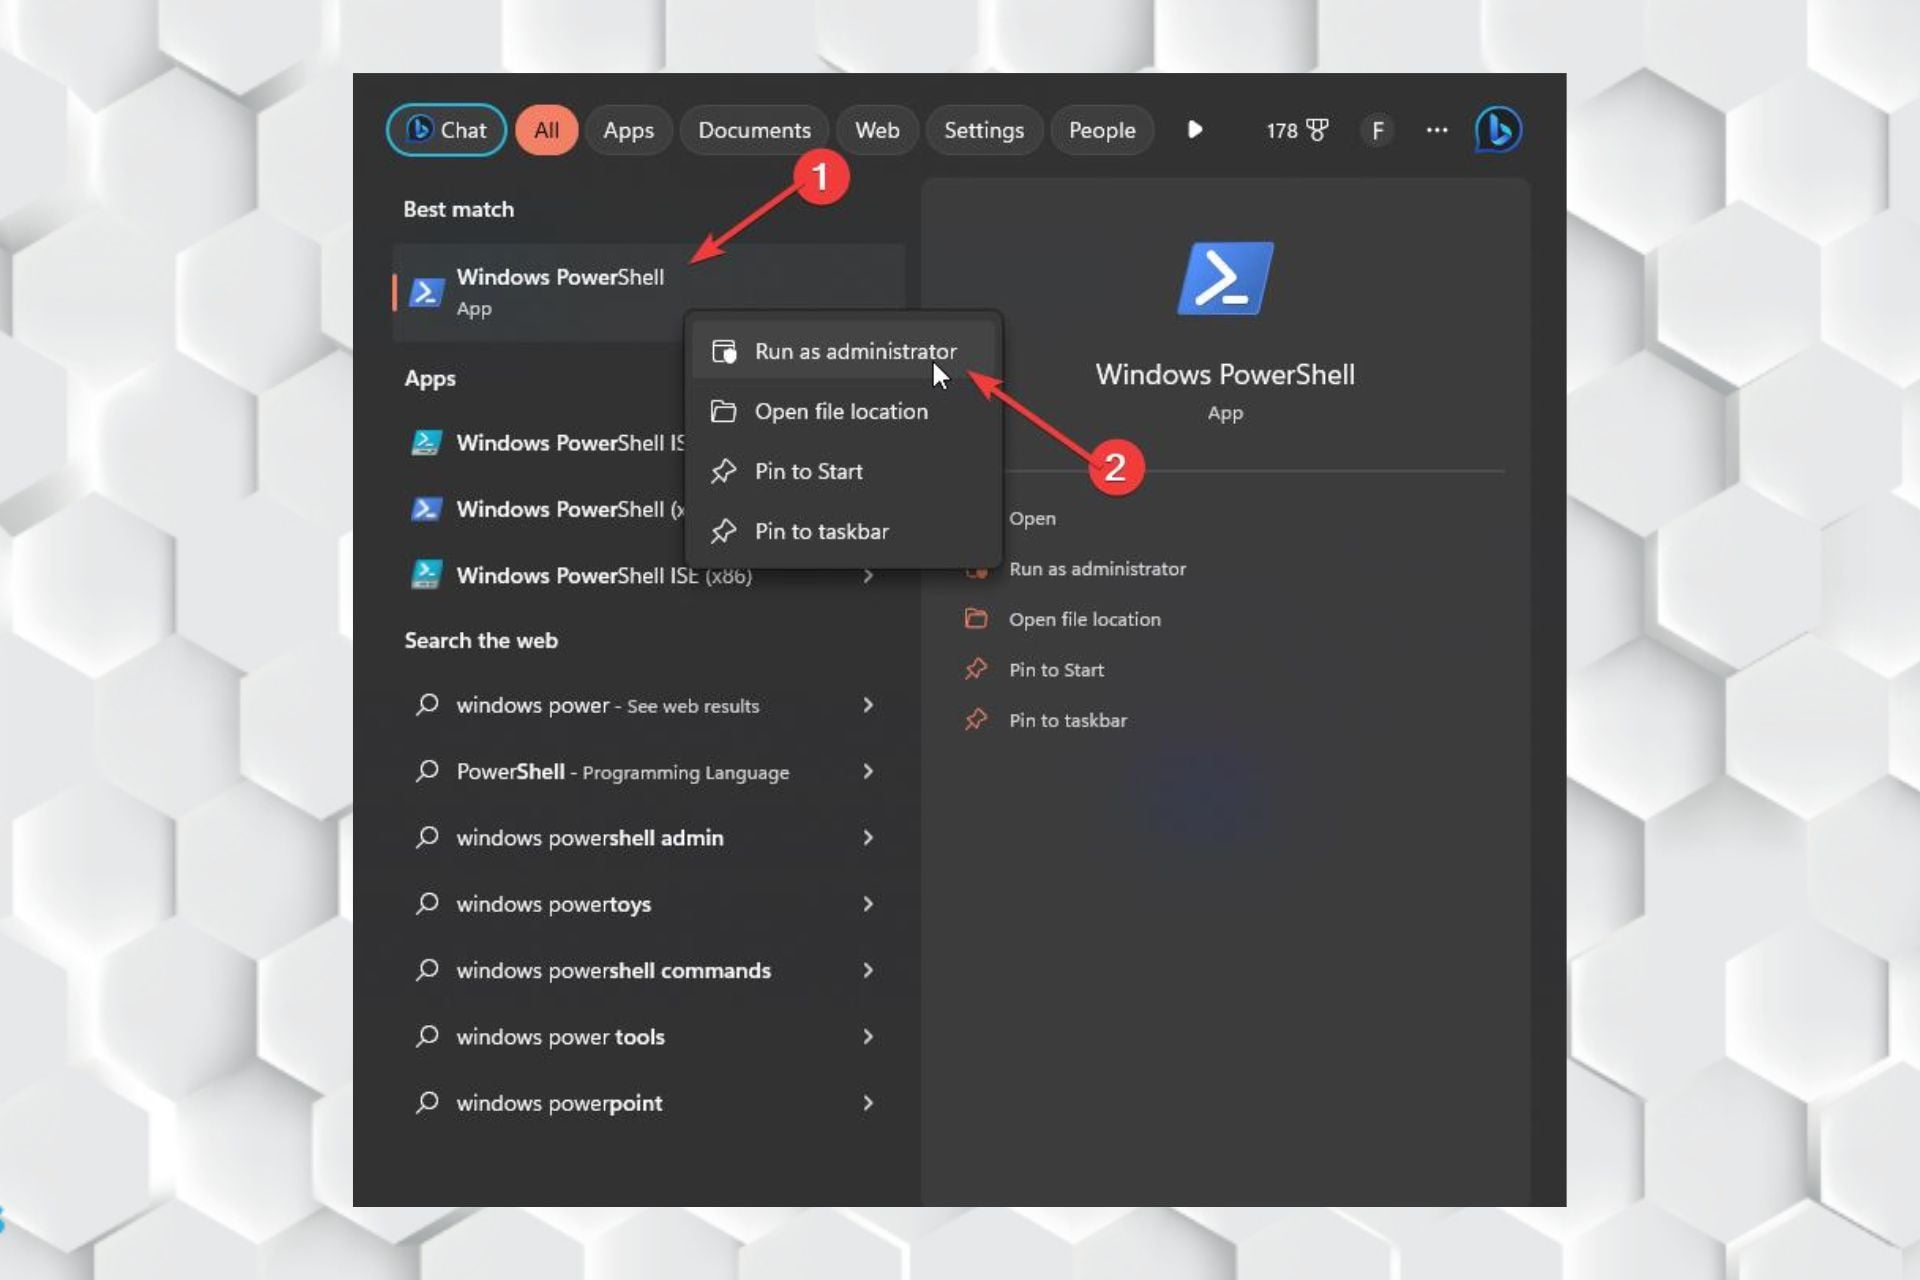Click the More options ellipsis icon
This screenshot has height=1280, width=1920.
[1436, 130]
